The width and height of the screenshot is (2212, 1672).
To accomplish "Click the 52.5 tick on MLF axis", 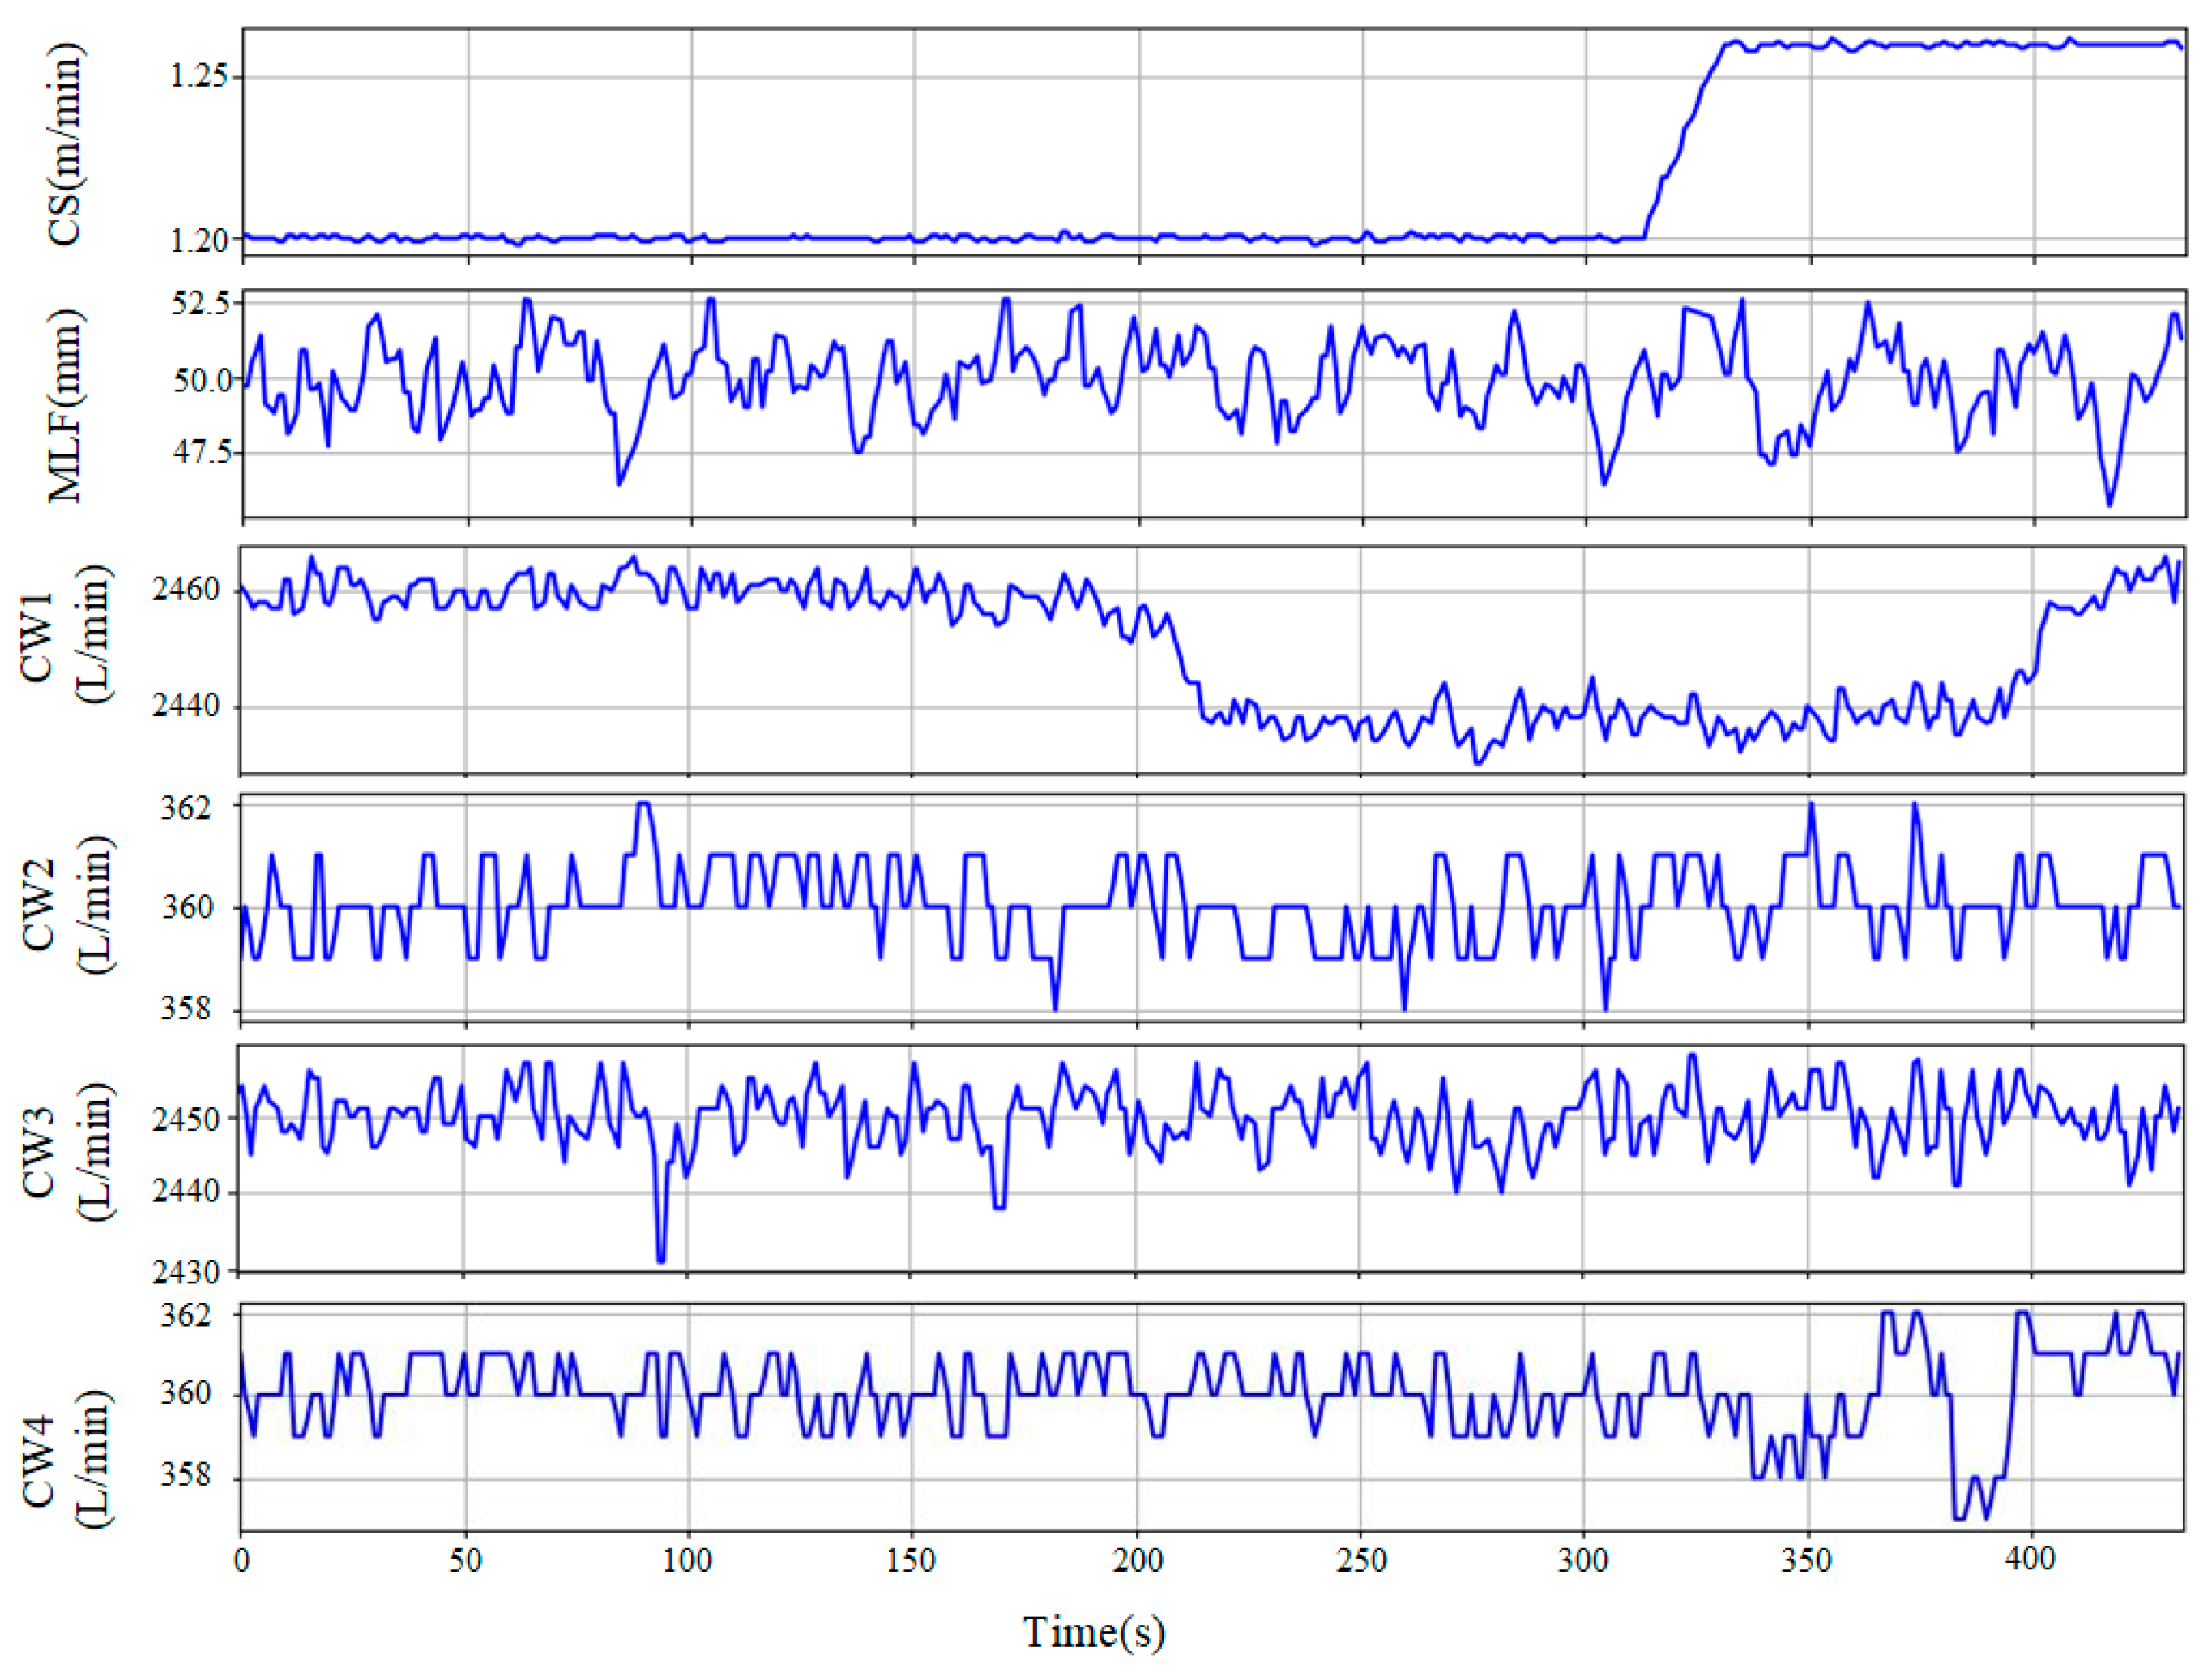I will coord(201,304).
